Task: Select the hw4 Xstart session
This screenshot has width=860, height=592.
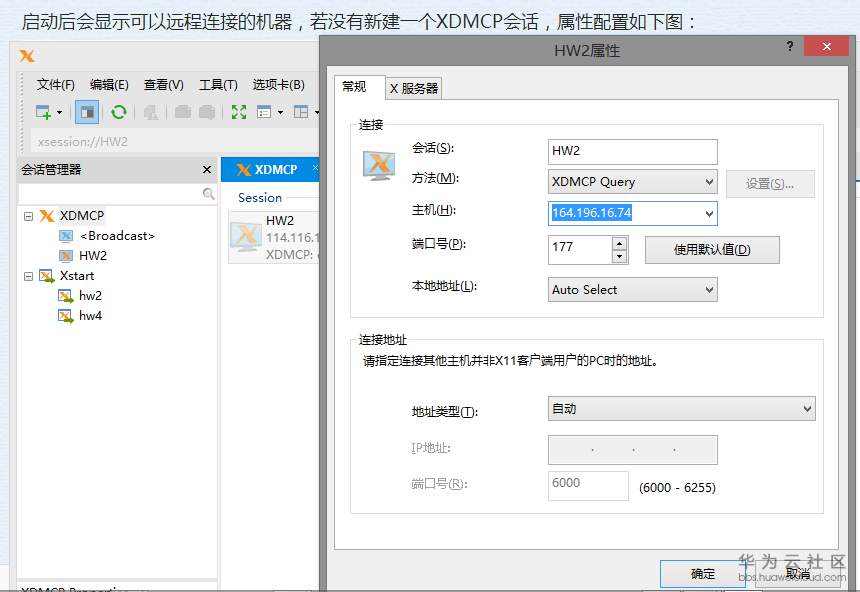Action: (x=90, y=315)
